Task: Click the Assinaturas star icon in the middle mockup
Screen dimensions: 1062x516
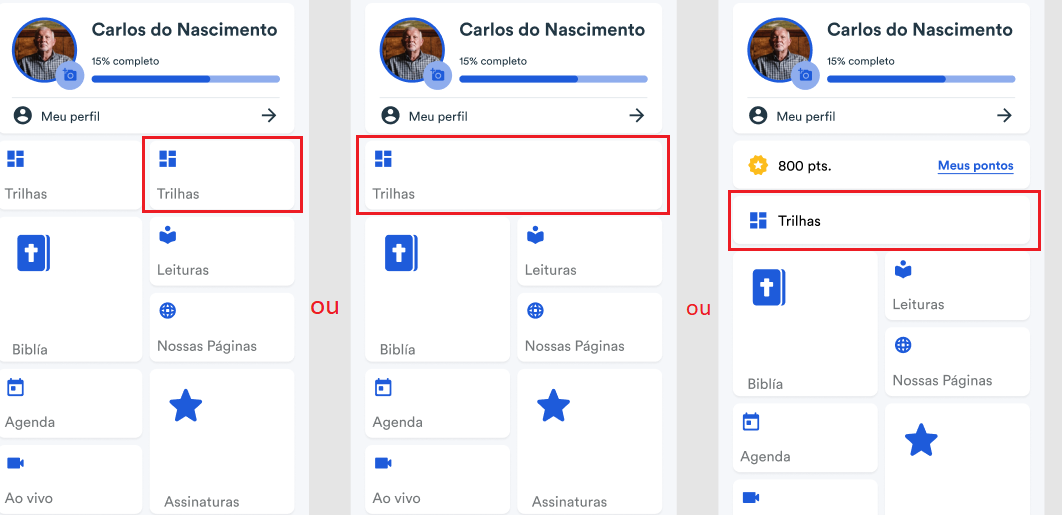Action: tap(553, 406)
